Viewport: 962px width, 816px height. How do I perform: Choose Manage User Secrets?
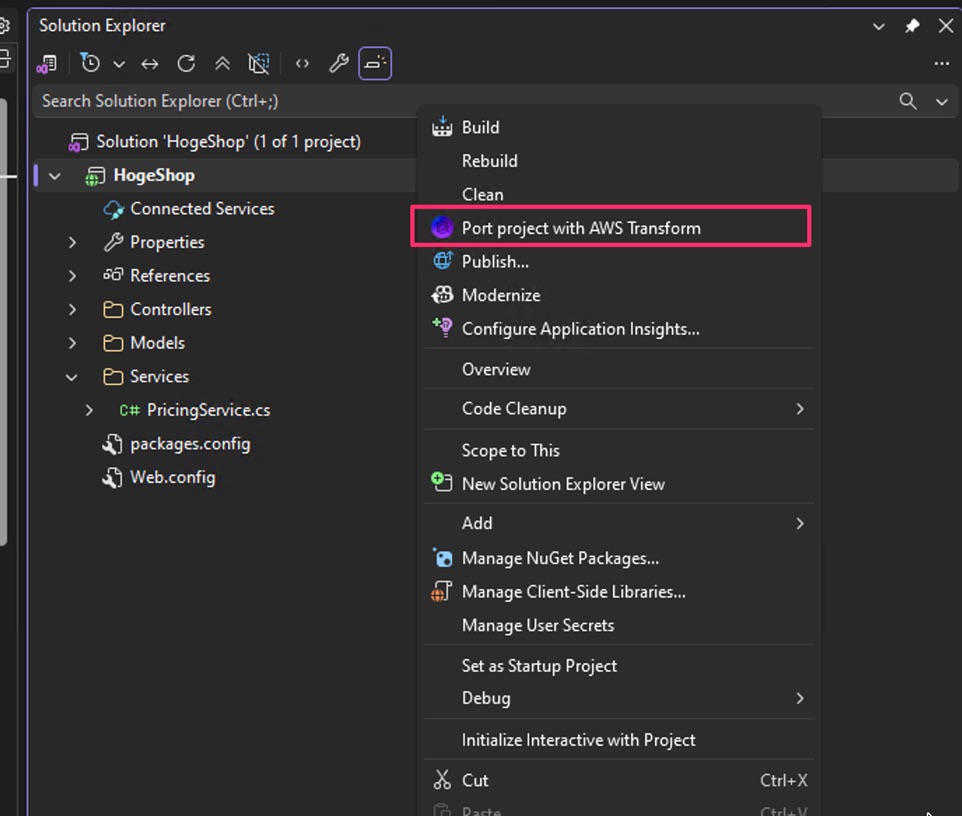pos(618,625)
